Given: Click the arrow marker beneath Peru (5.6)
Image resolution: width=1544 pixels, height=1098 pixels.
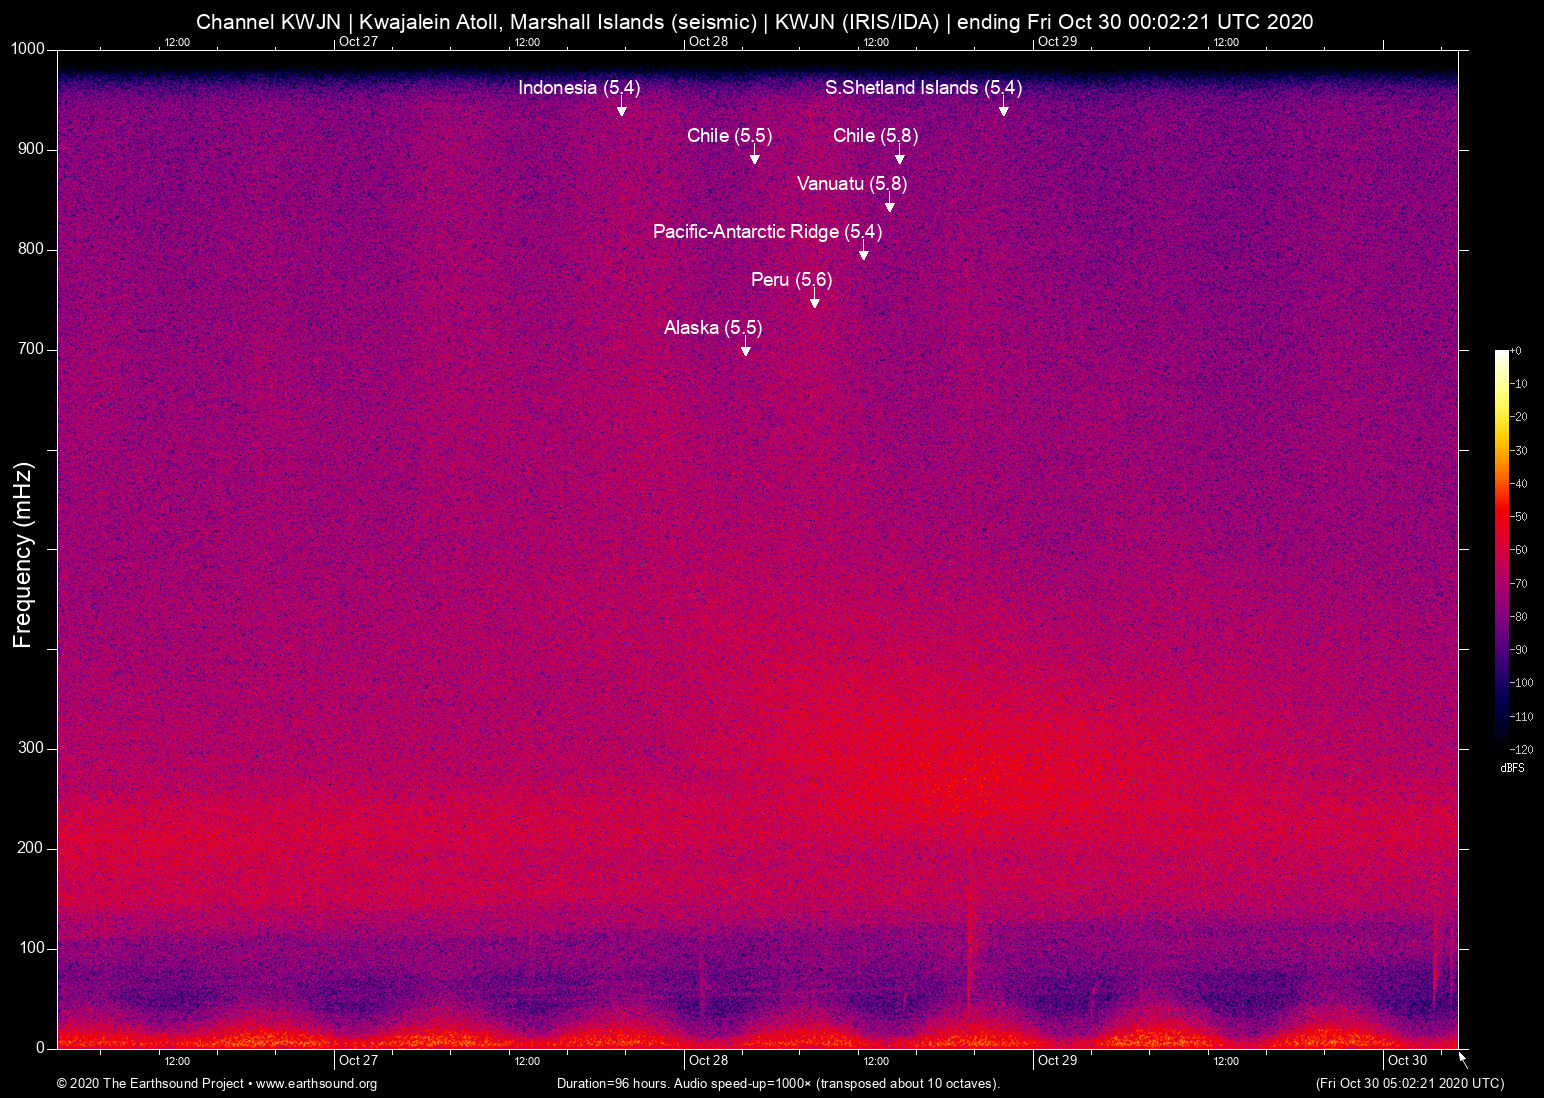Looking at the screenshot, I should [x=814, y=301].
